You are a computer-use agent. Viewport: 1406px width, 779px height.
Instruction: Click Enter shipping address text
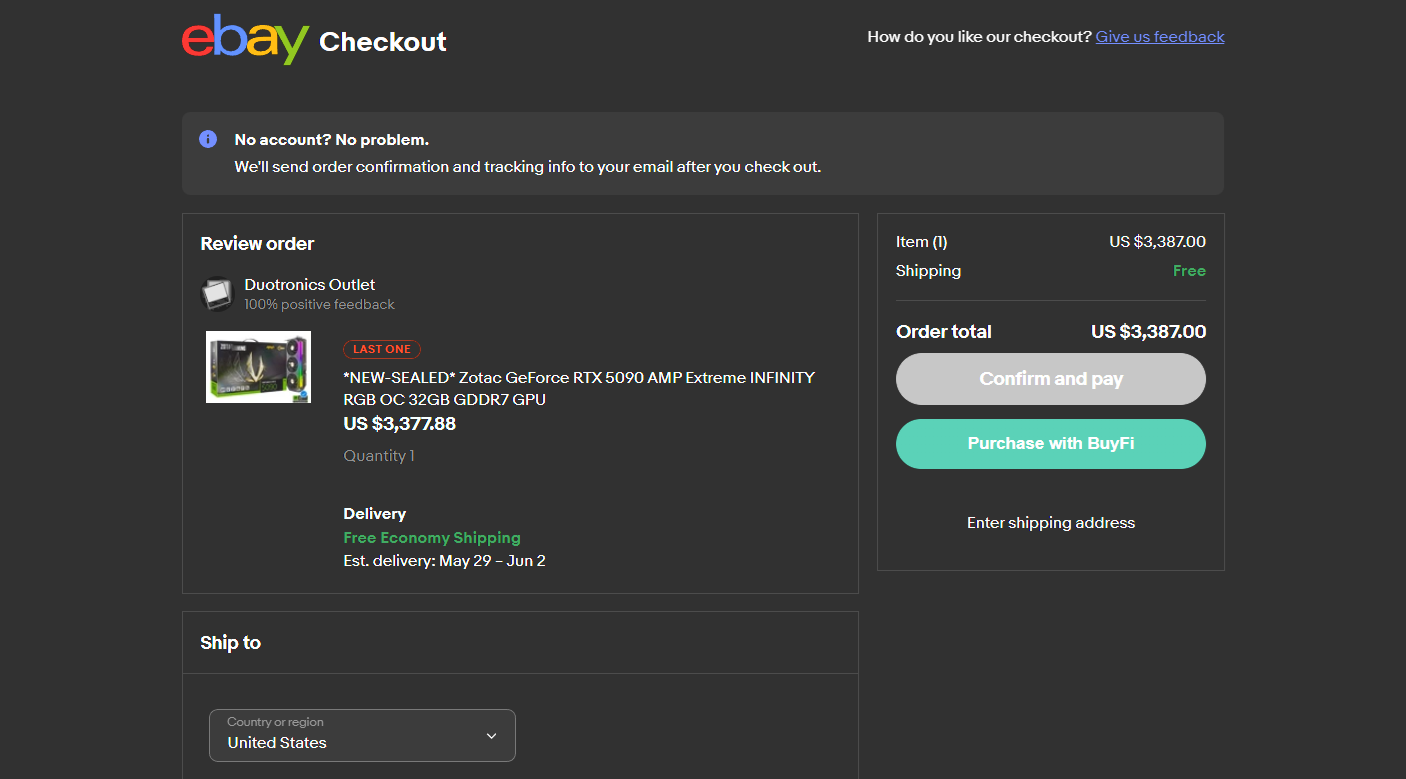tap(1051, 523)
